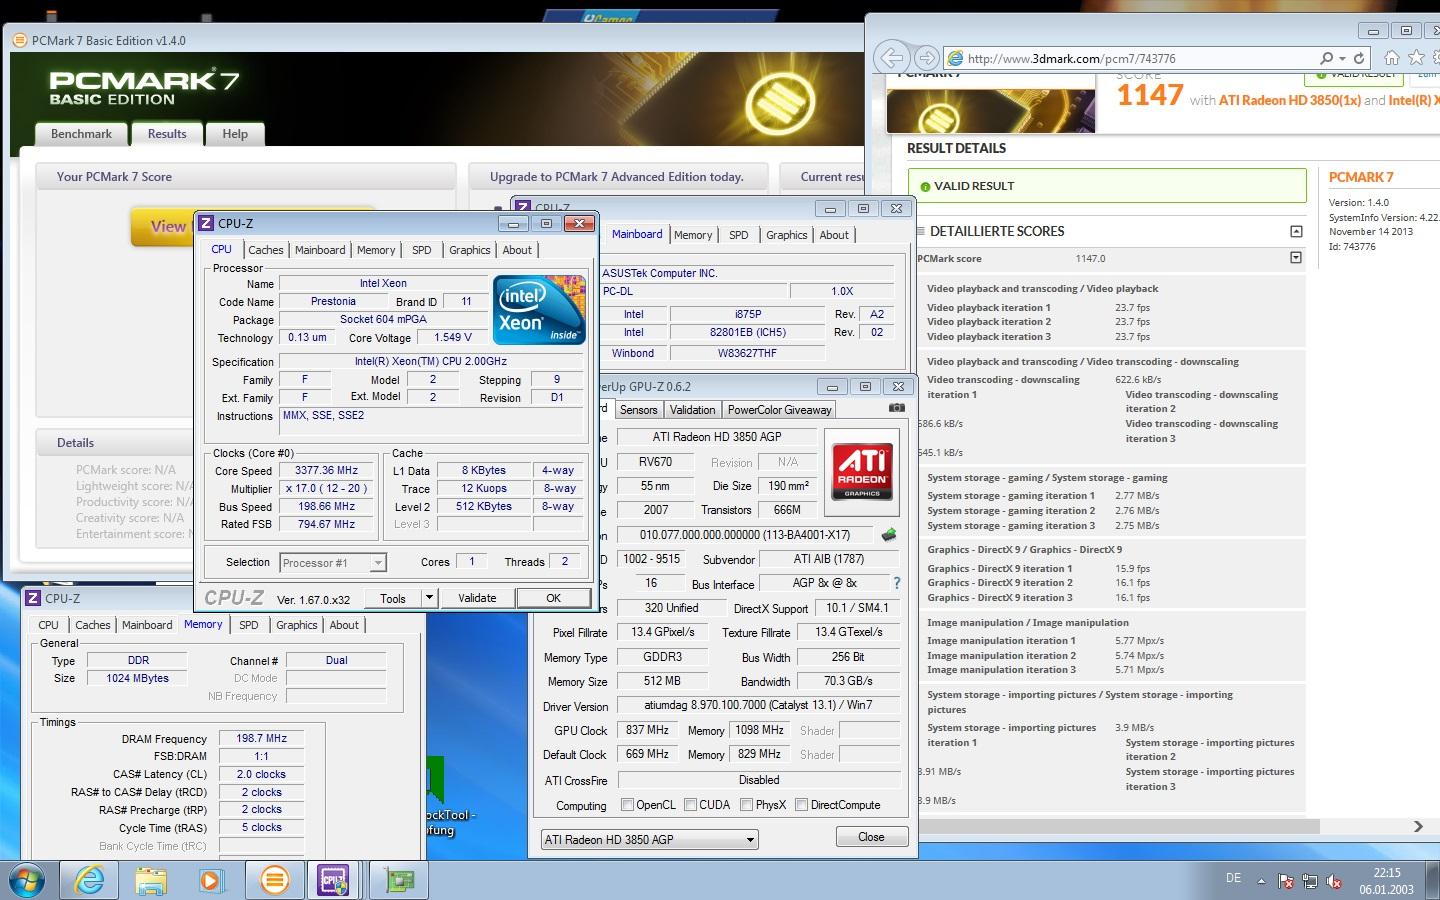The height and width of the screenshot is (900, 1440).
Task: Enable the OpenCL checkbox
Action: 627,805
